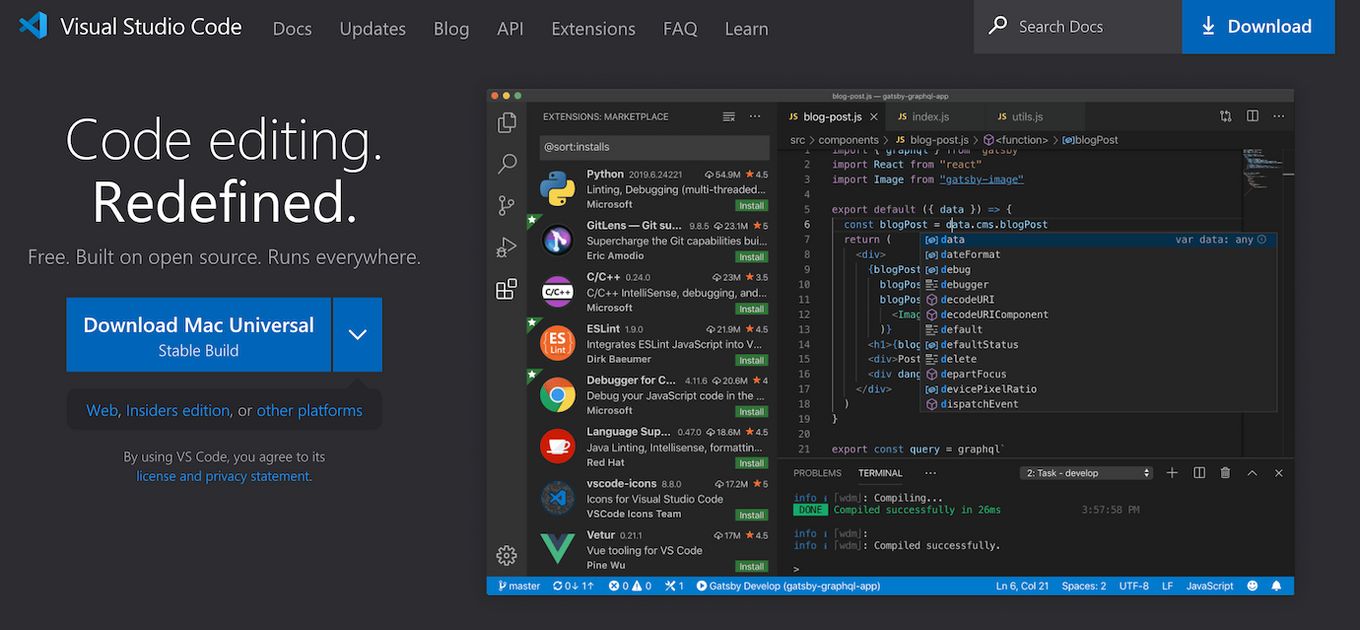Install the Python extension
This screenshot has height=630, width=1360.
coord(752,205)
